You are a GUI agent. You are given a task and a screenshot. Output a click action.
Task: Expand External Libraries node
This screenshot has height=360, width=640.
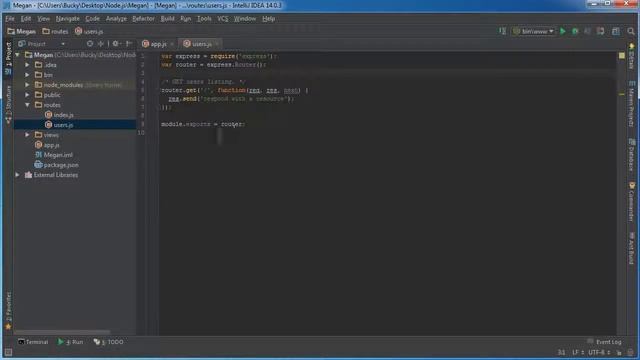pos(18,175)
